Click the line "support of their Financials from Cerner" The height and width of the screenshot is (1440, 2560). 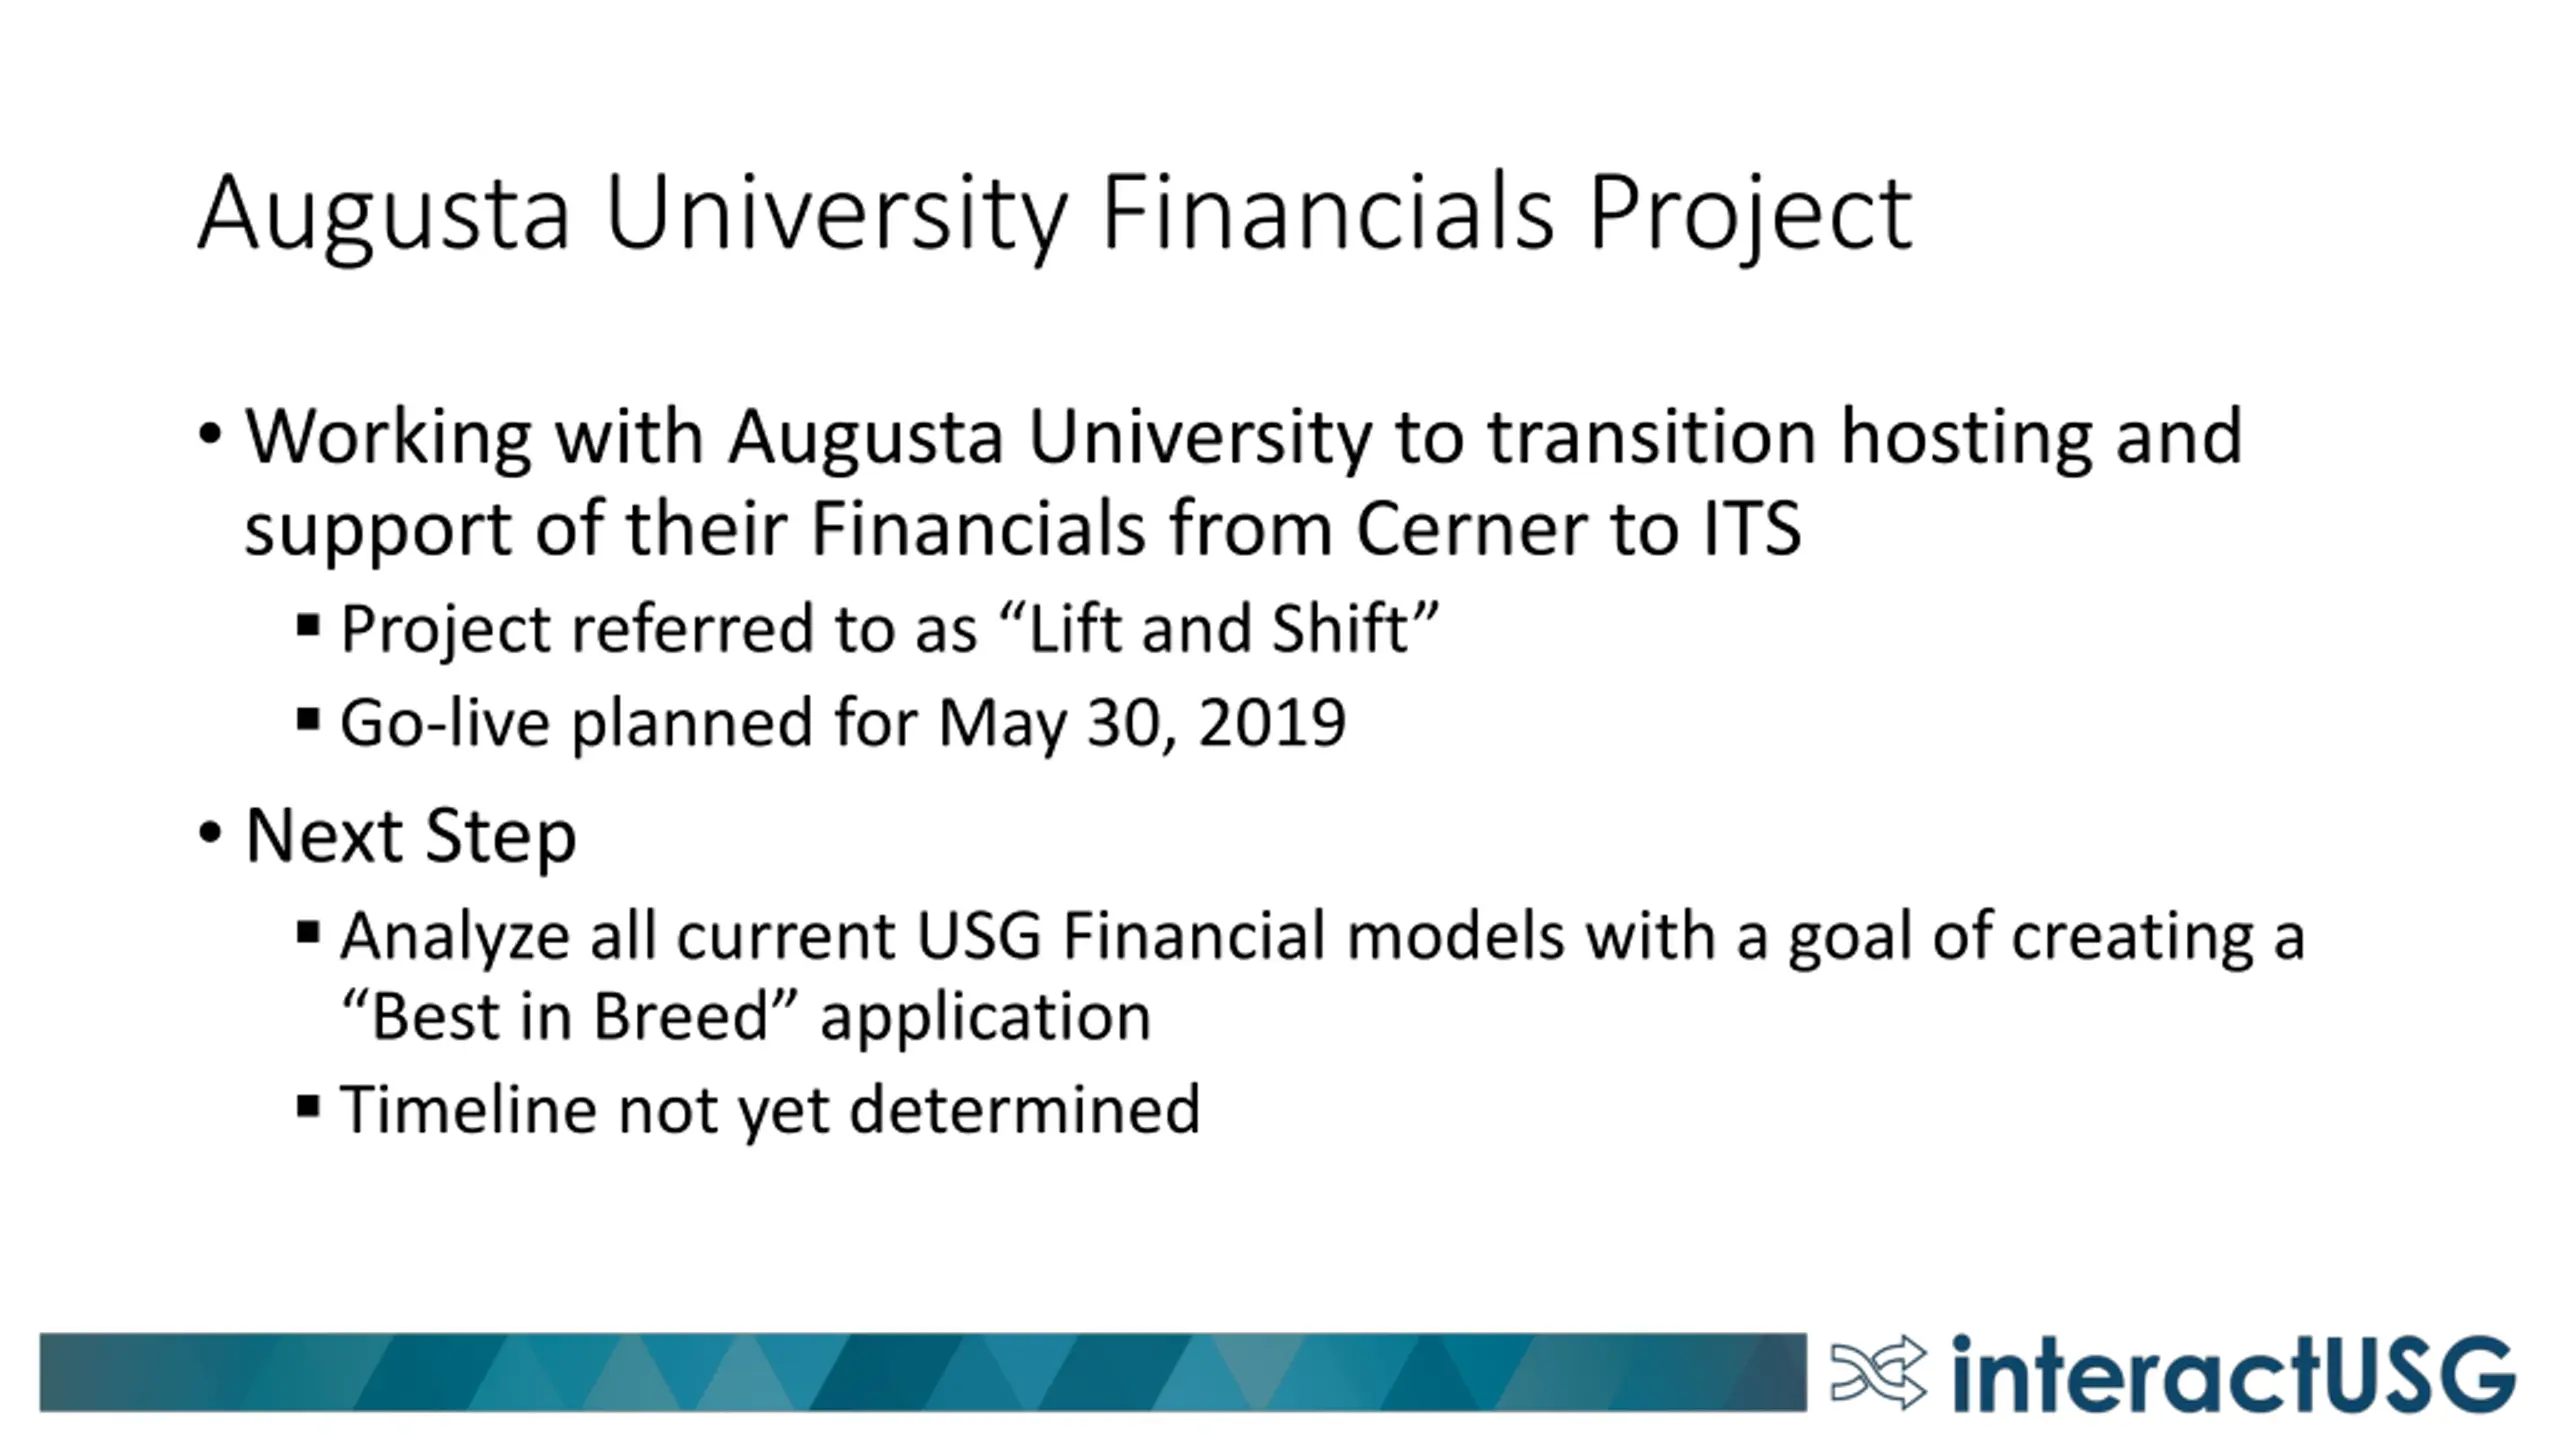click(1022, 528)
